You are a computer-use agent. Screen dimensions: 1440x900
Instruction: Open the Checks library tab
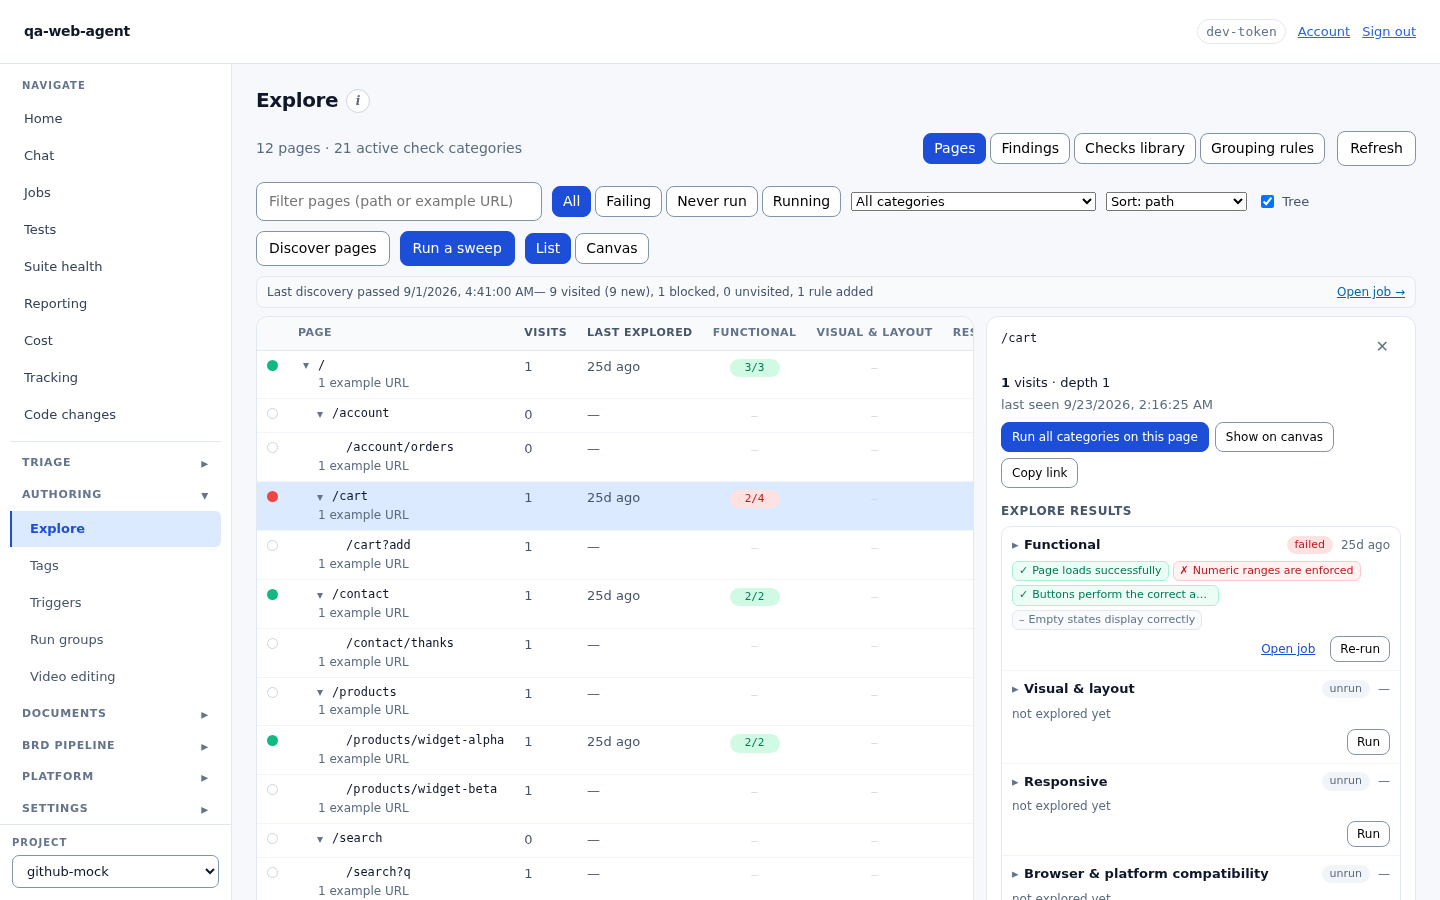1134,148
